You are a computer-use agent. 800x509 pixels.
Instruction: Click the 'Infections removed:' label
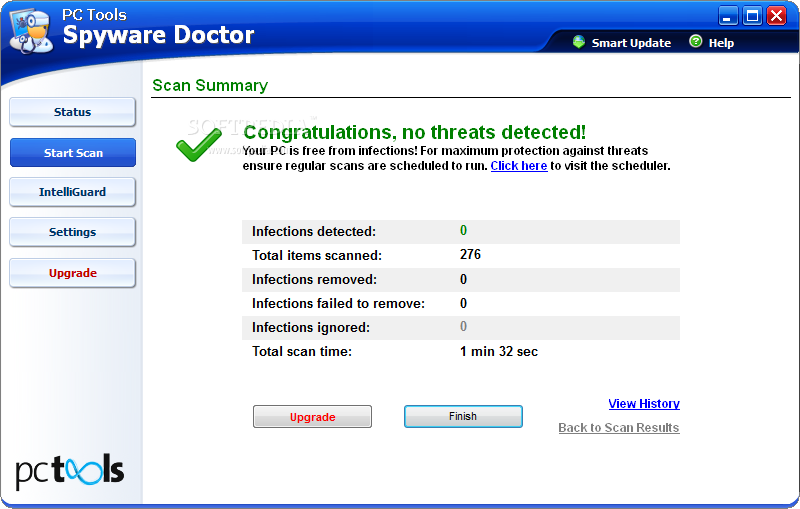314,279
